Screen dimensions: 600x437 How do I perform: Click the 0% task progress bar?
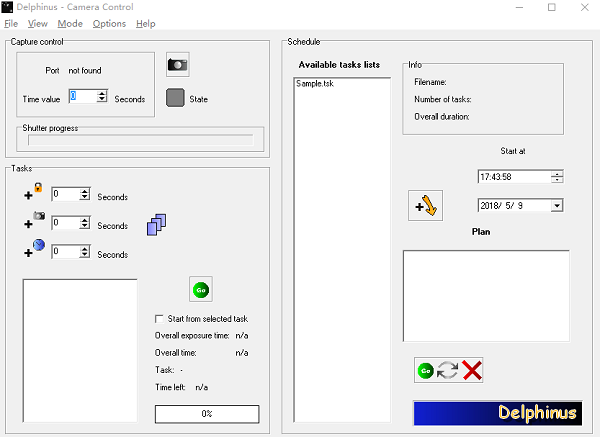pos(207,413)
